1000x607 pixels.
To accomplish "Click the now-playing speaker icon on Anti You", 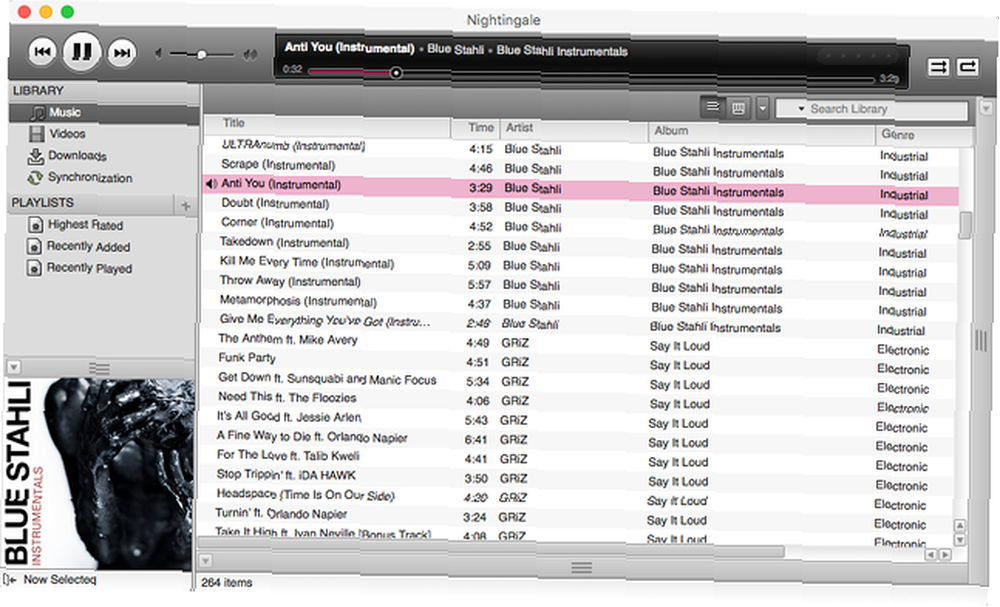I will click(x=212, y=184).
